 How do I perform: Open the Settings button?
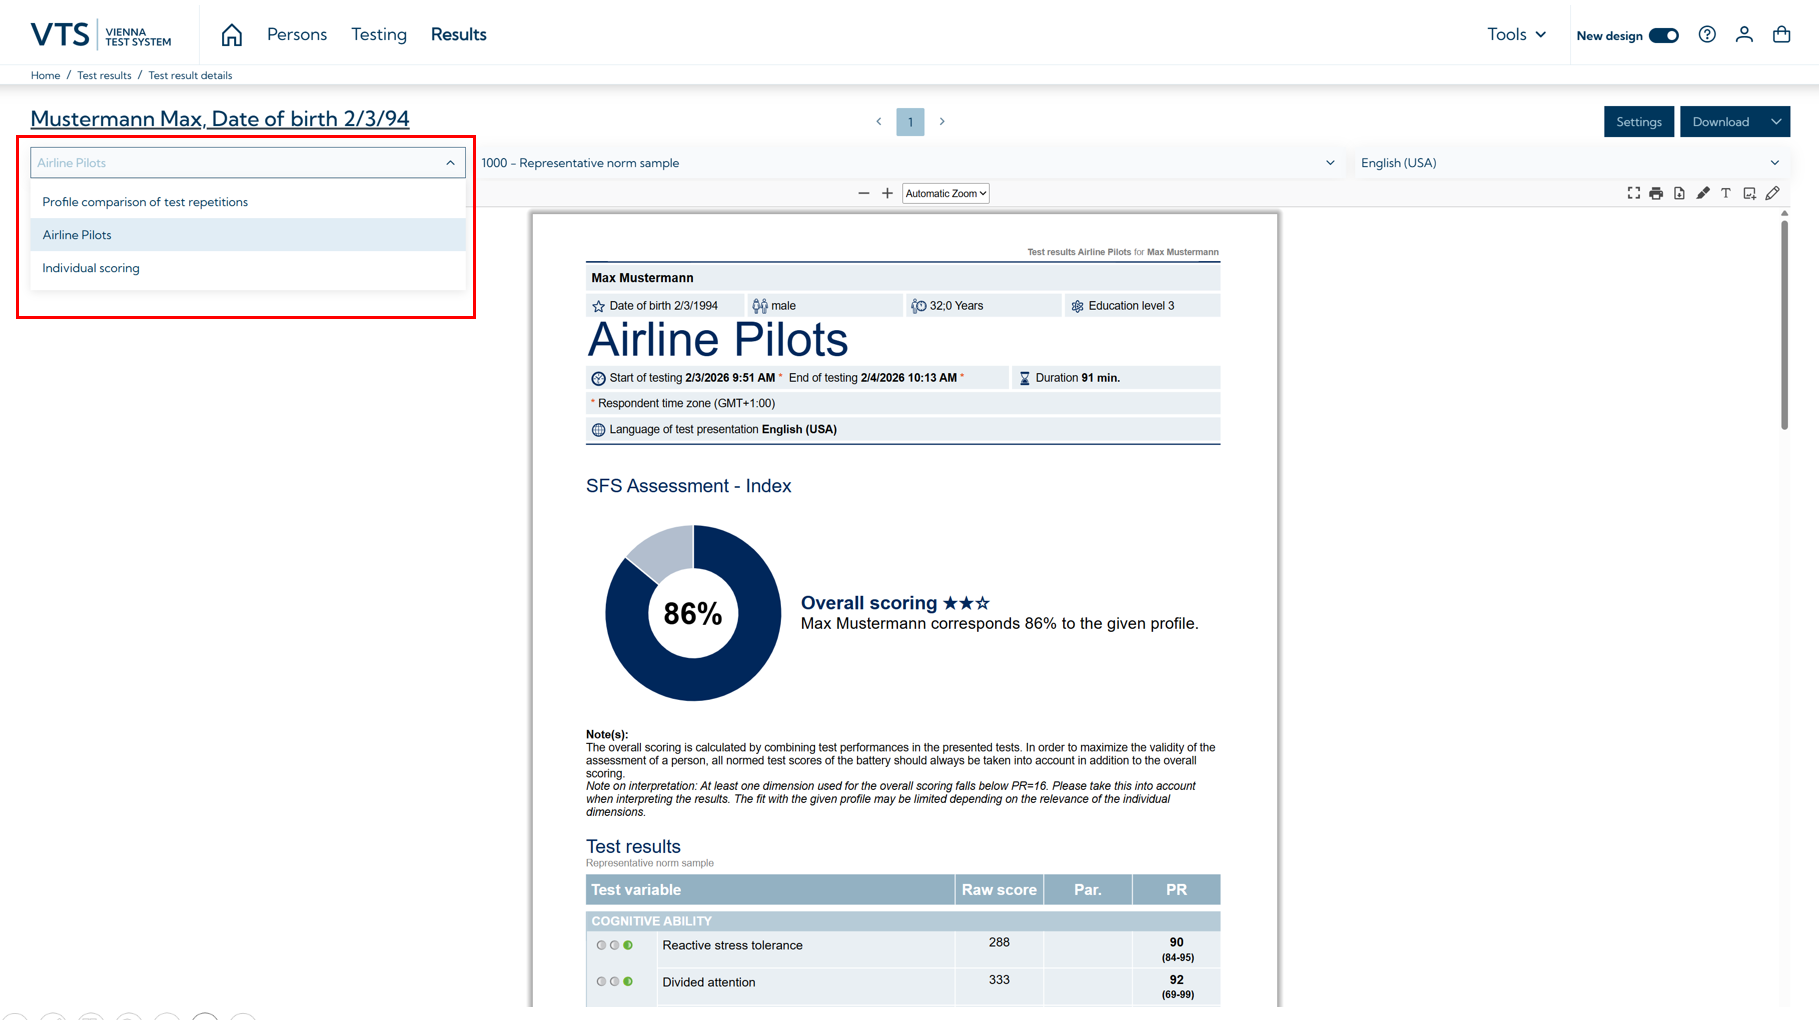tap(1638, 122)
